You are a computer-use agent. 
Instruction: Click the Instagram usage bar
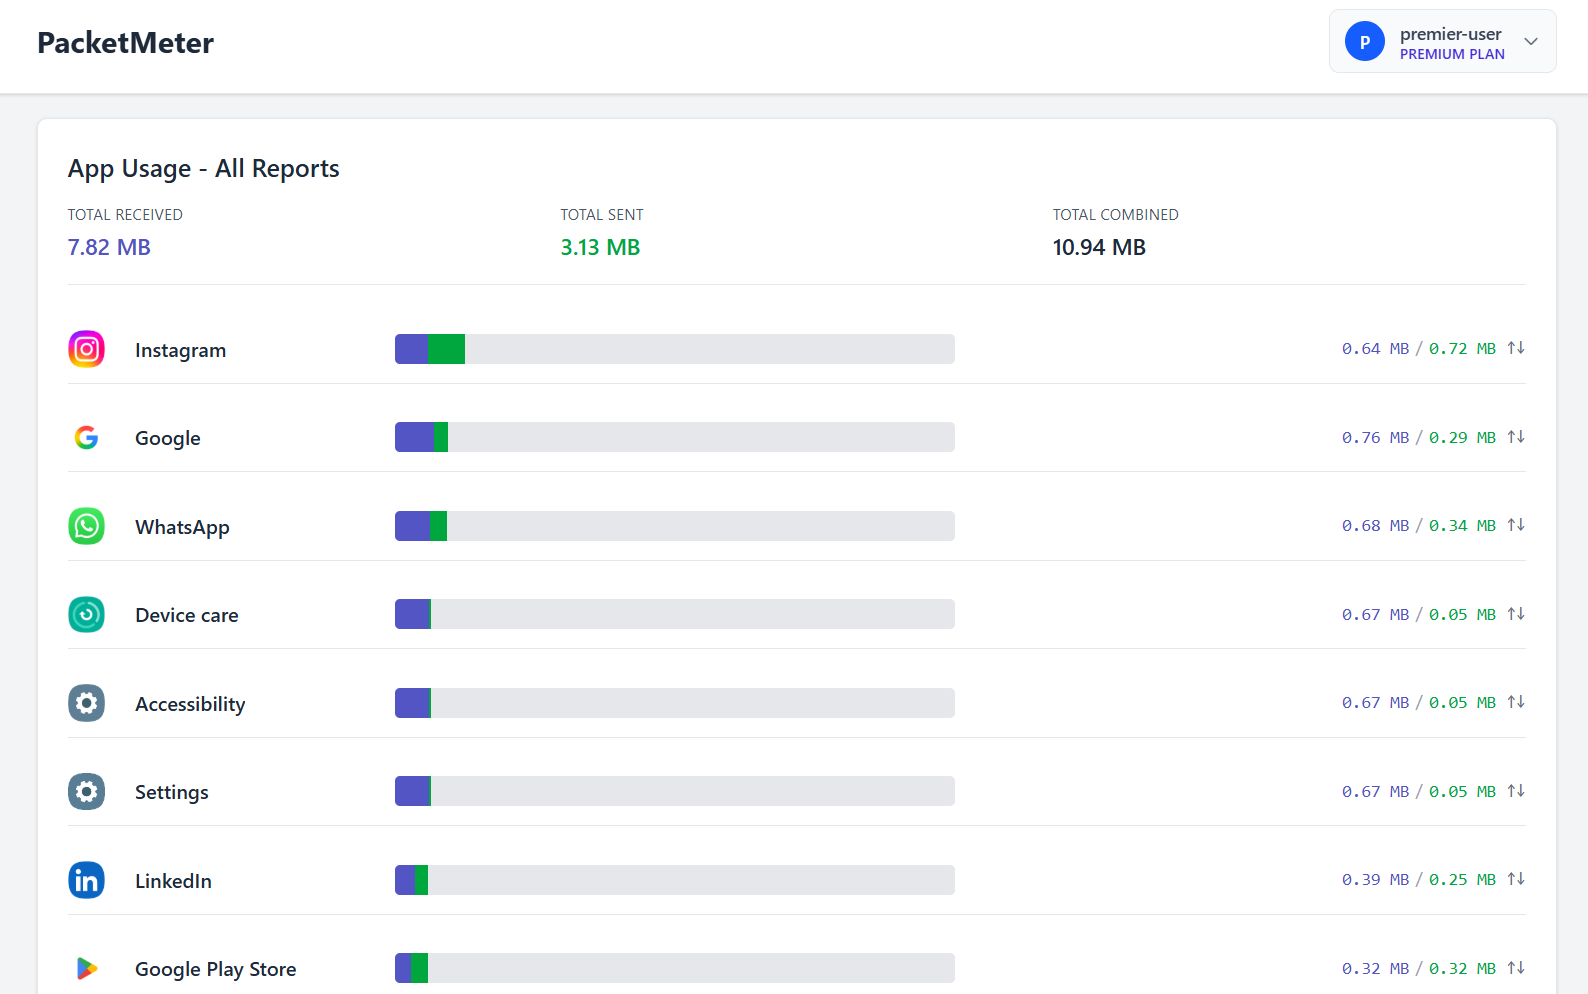coord(675,349)
